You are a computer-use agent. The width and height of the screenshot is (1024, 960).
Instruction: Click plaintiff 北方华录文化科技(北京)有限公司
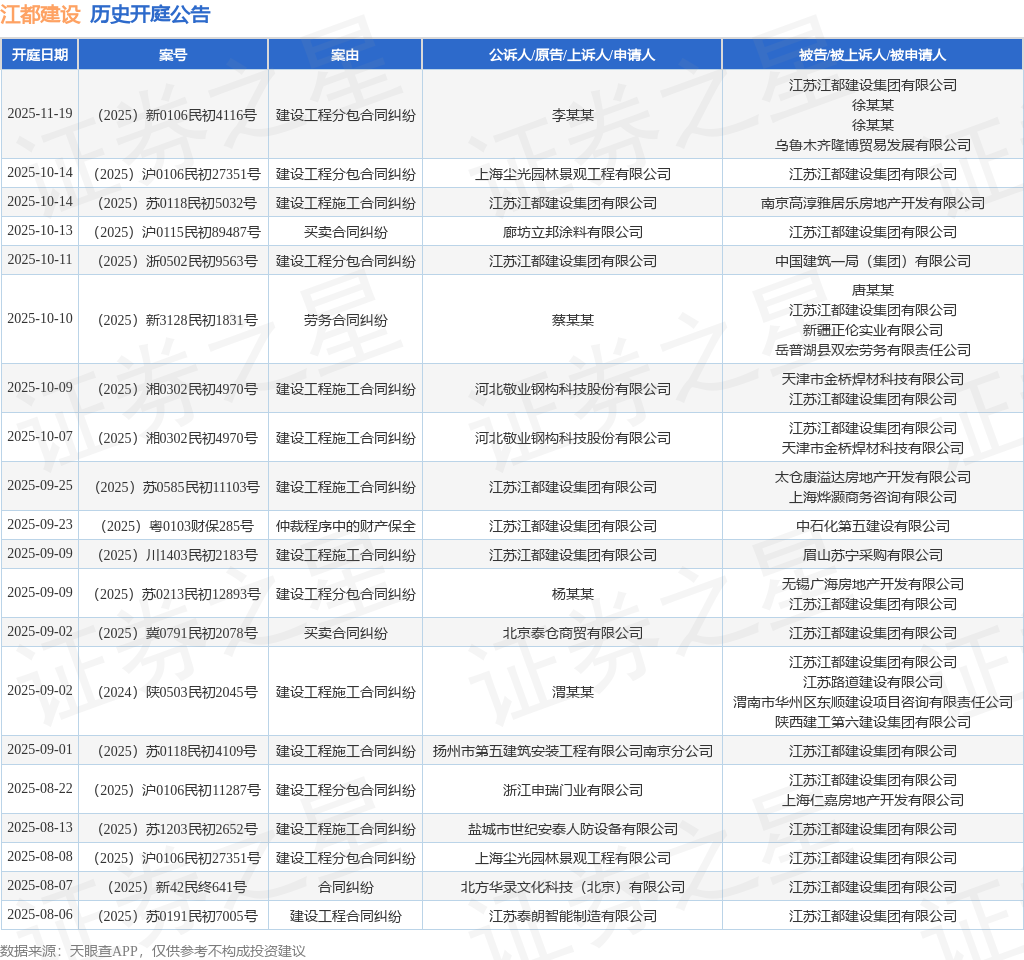tap(573, 887)
